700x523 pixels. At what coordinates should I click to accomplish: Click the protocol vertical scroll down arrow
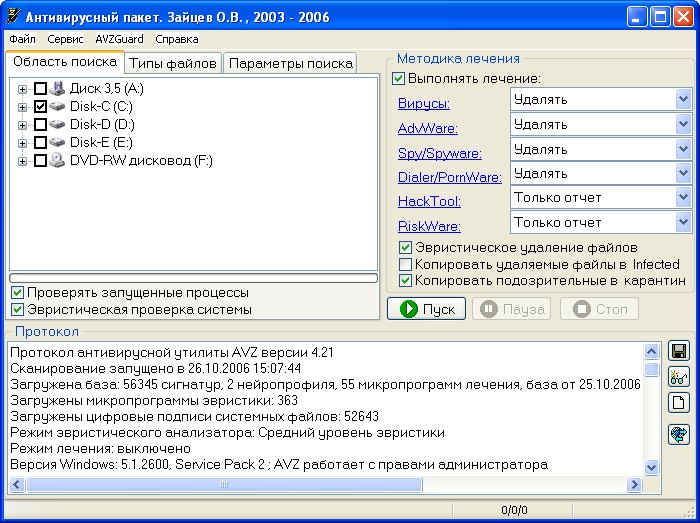tap(651, 467)
